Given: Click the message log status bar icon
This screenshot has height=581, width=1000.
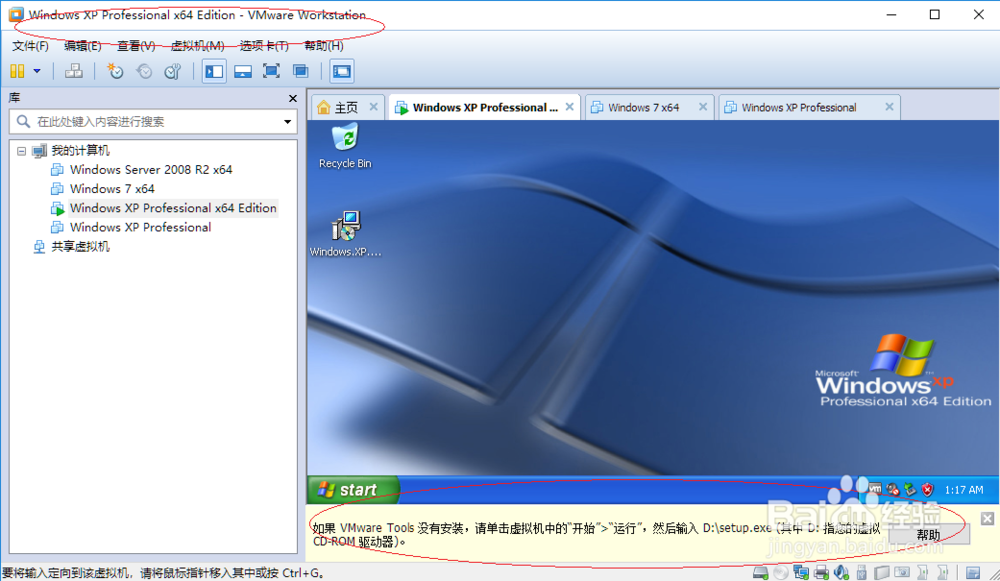Looking at the screenshot, I should (973, 573).
